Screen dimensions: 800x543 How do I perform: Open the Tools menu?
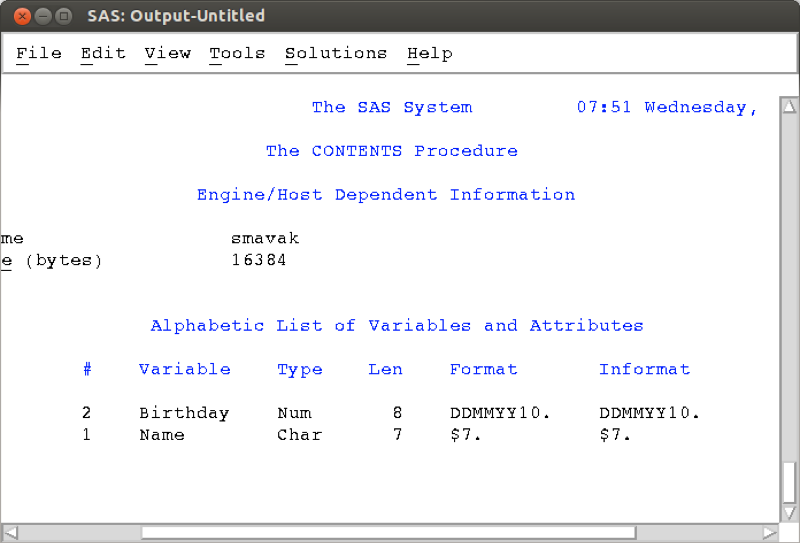point(237,53)
